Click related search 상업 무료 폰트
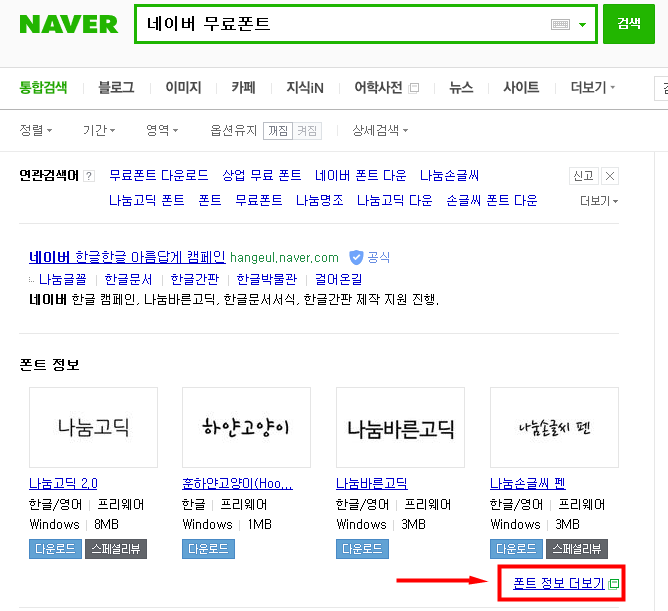The height and width of the screenshot is (611, 668). [262, 175]
